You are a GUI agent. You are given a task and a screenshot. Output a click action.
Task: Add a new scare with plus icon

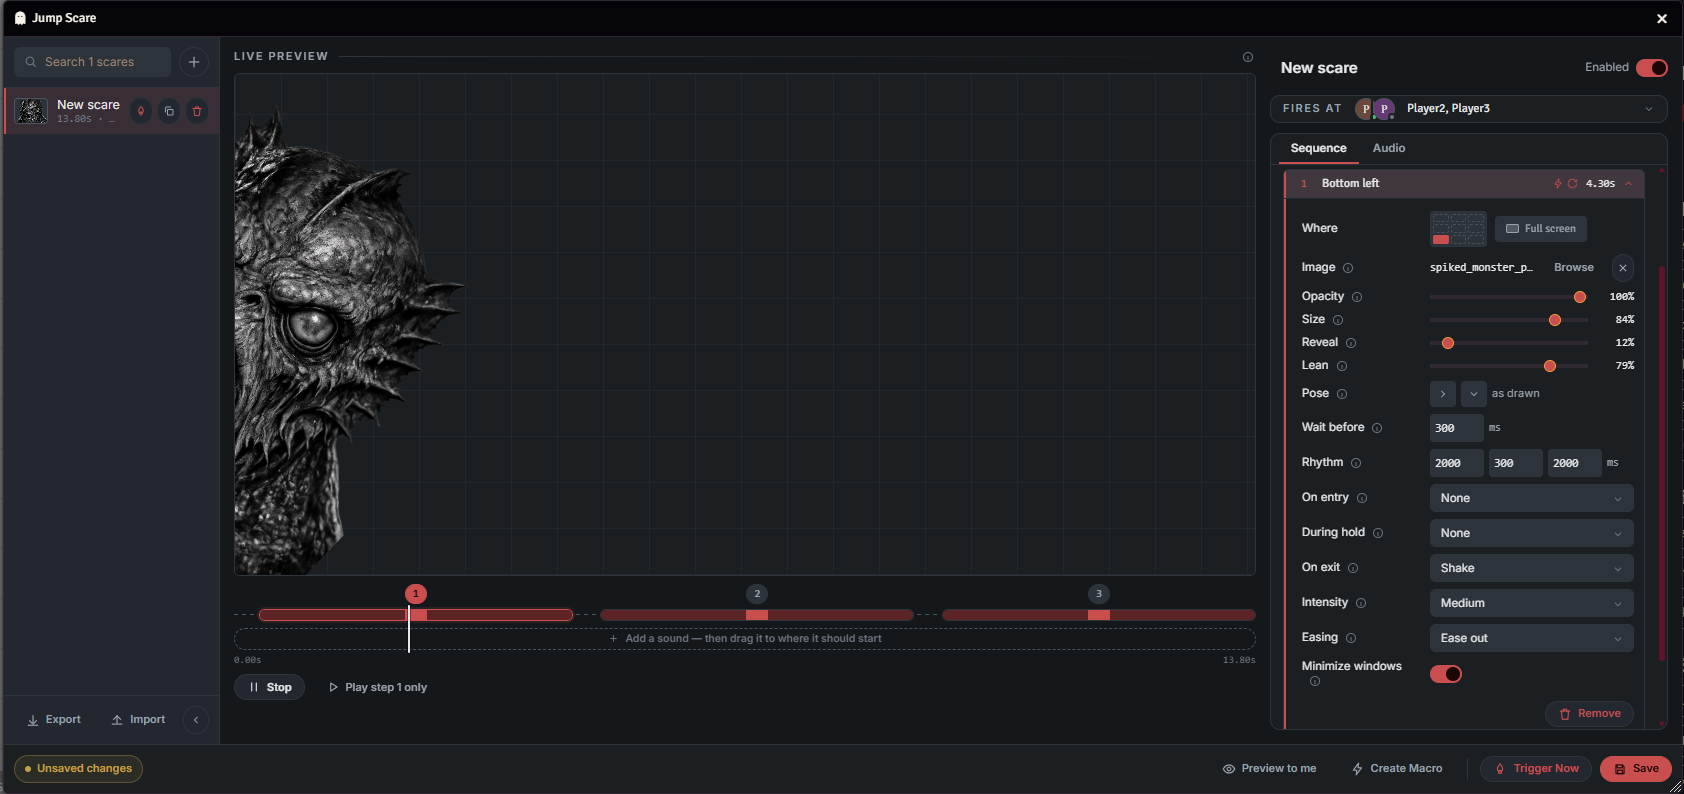tap(194, 62)
